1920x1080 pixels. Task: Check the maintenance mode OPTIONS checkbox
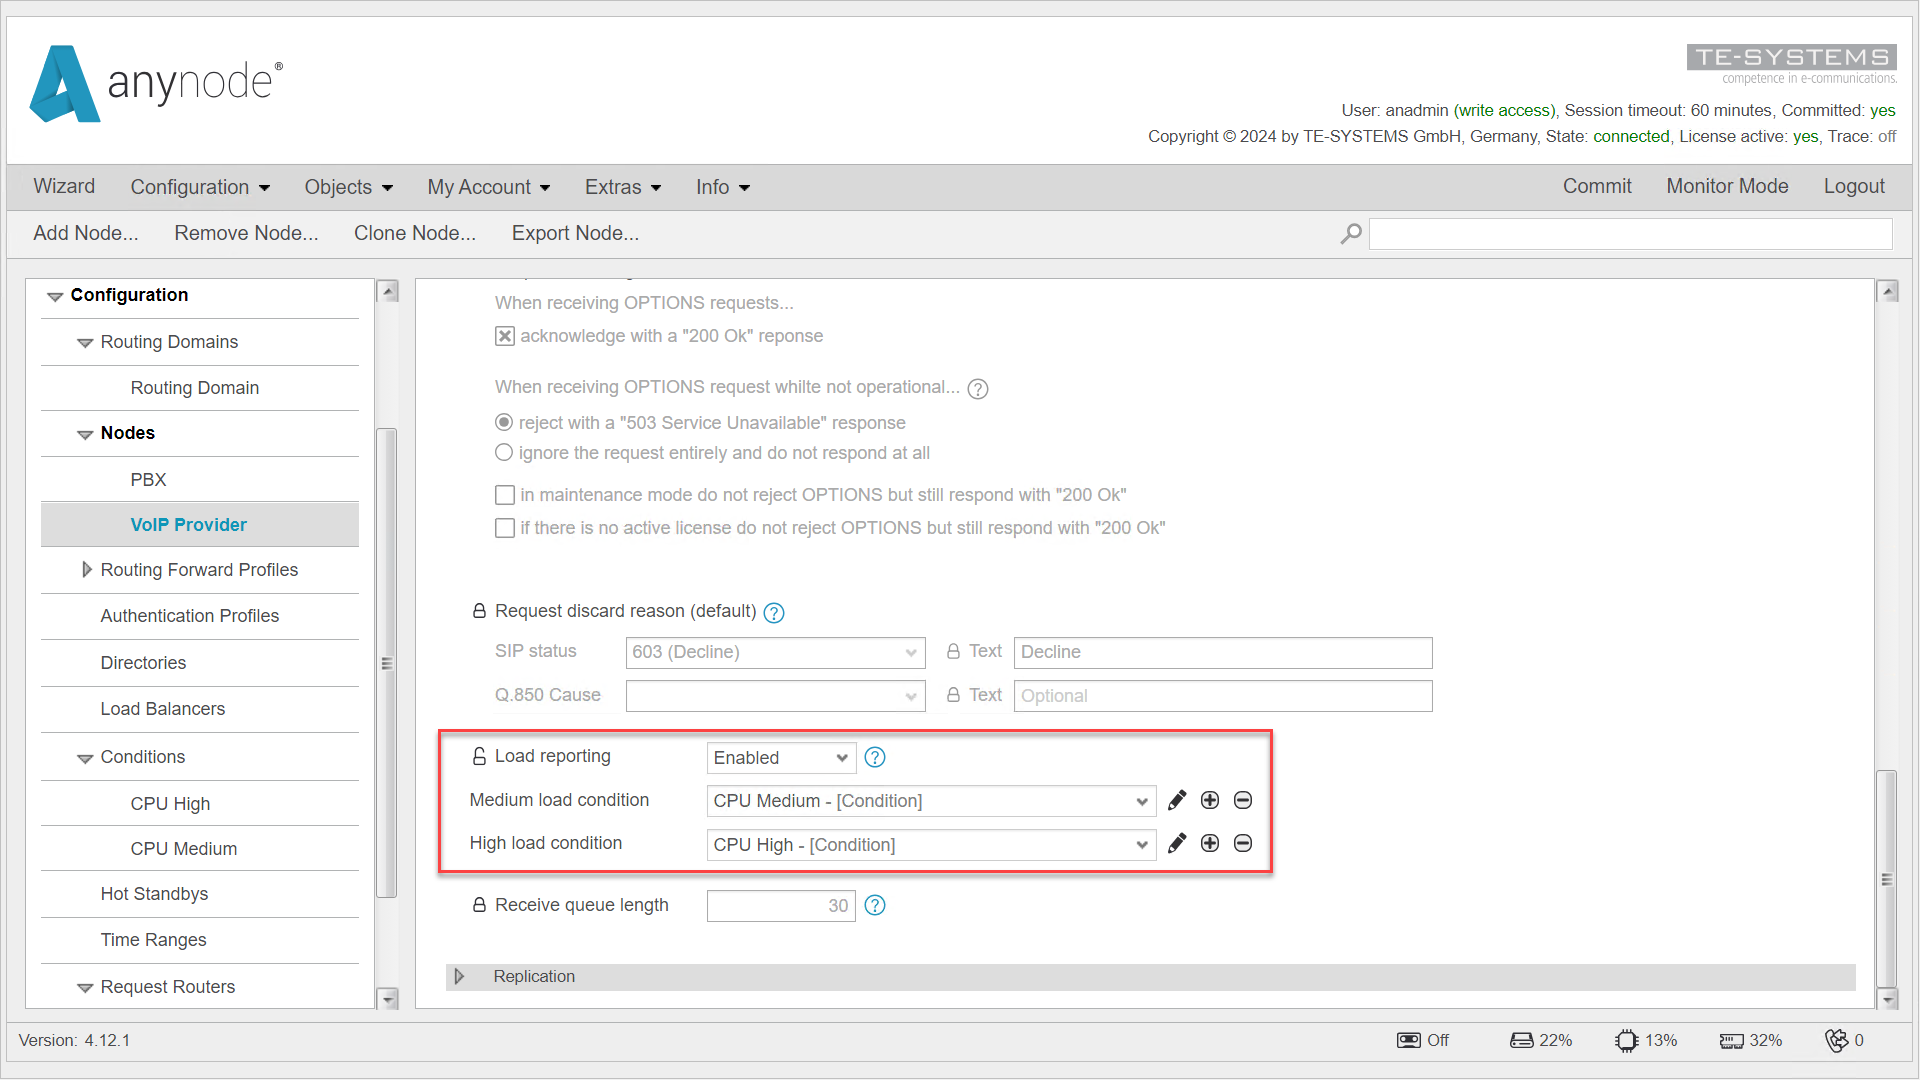[505, 495]
